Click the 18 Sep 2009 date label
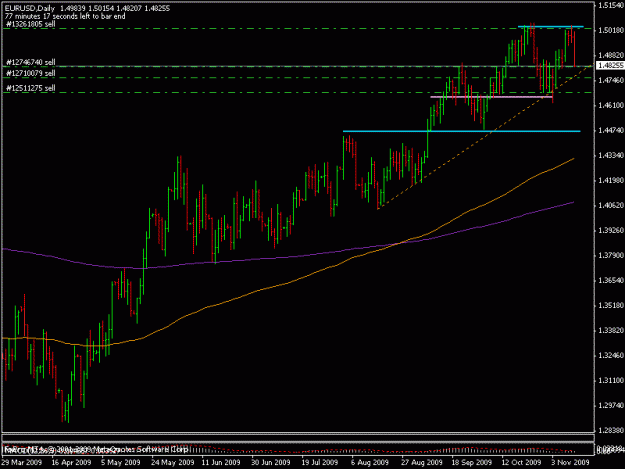Viewport: 625px width, 469px height. (x=472, y=462)
